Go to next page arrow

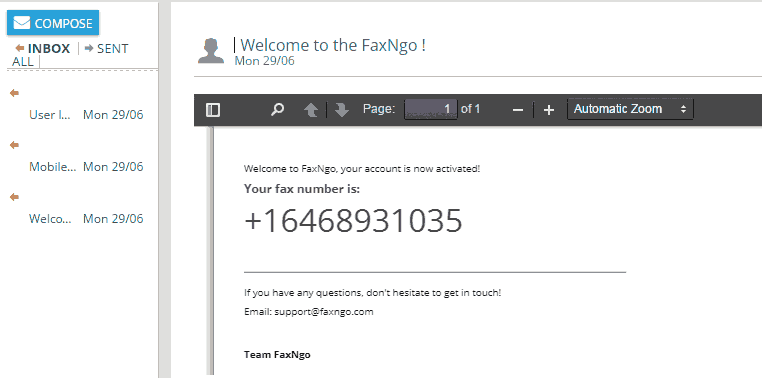coord(342,110)
